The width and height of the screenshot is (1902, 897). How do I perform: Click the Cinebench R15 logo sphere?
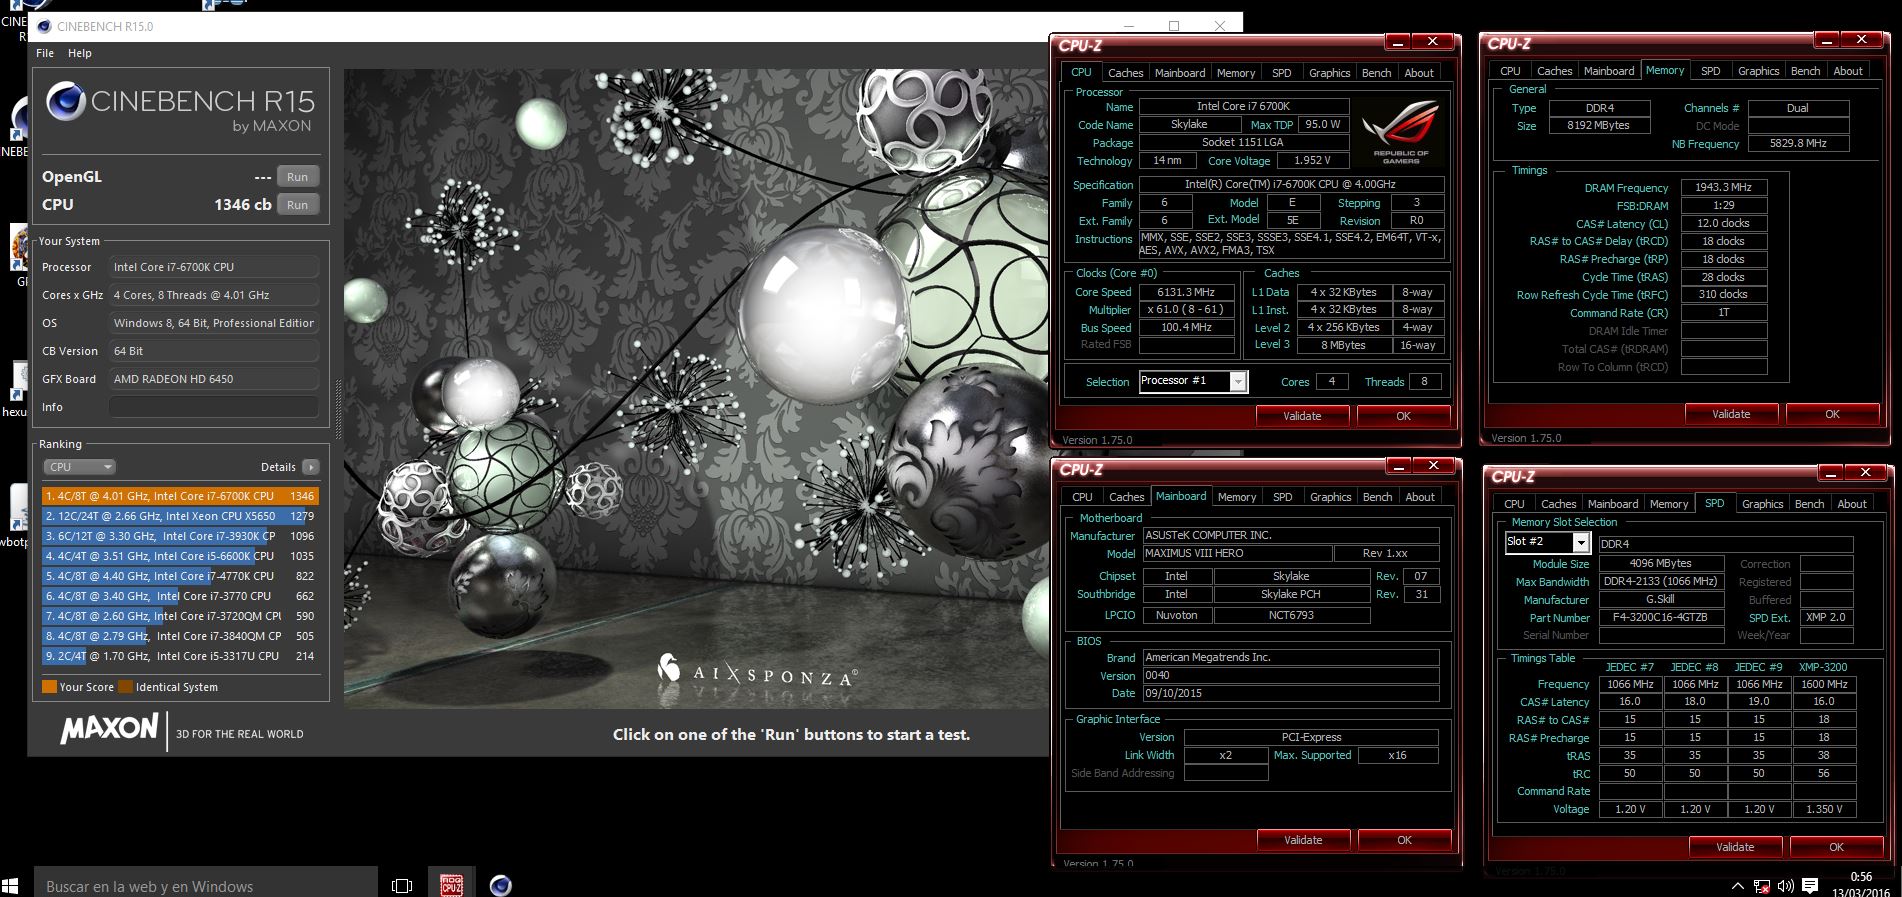tap(66, 102)
